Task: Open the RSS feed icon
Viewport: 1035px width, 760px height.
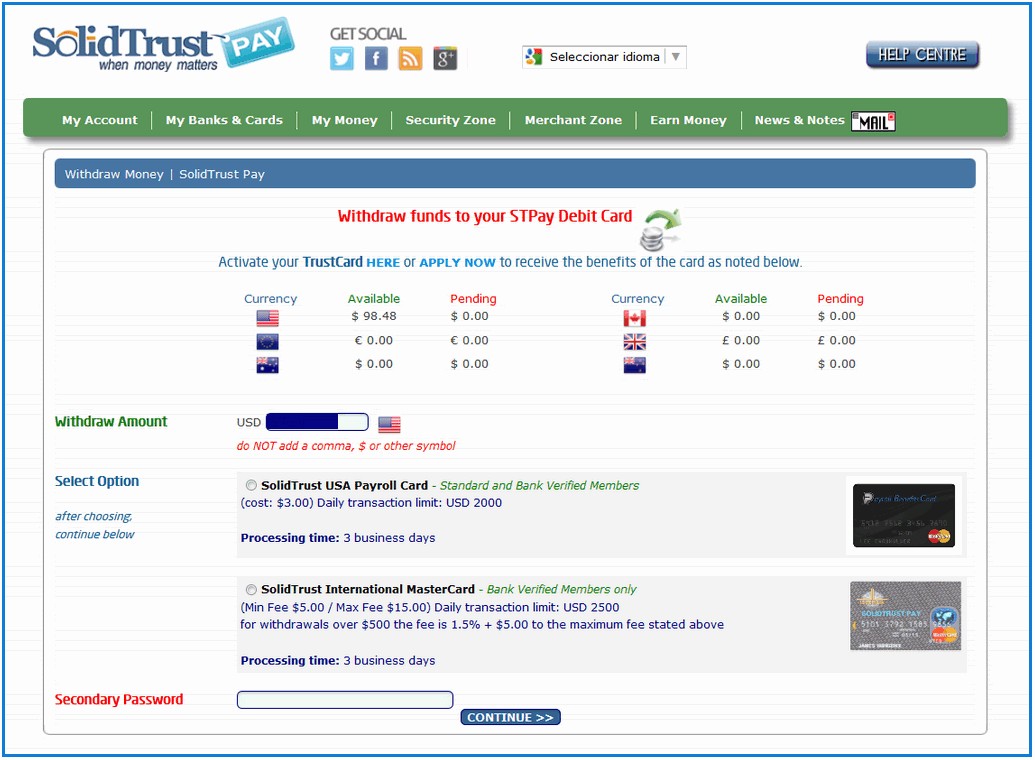Action: 411,59
